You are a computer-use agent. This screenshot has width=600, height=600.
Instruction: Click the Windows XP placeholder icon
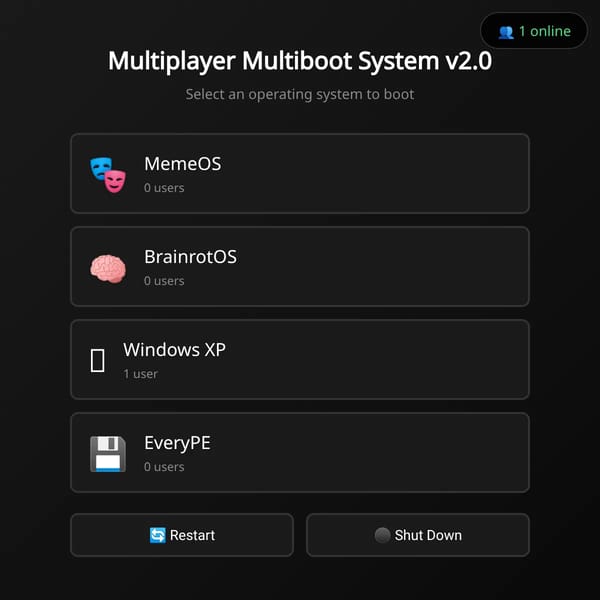(97, 360)
